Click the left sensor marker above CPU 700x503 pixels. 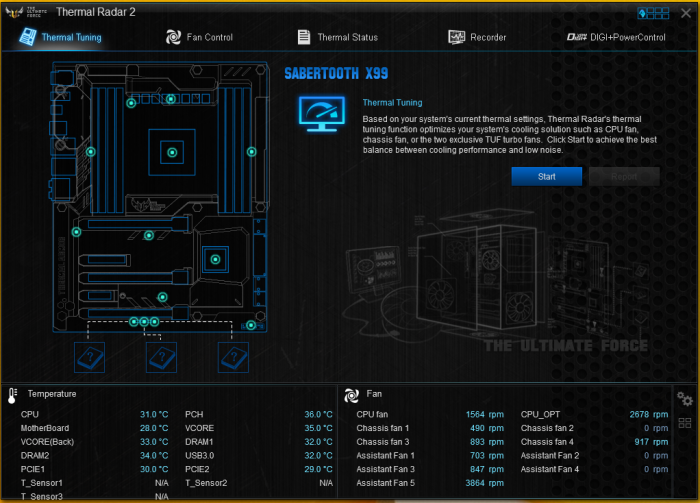pyautogui.click(x=131, y=103)
